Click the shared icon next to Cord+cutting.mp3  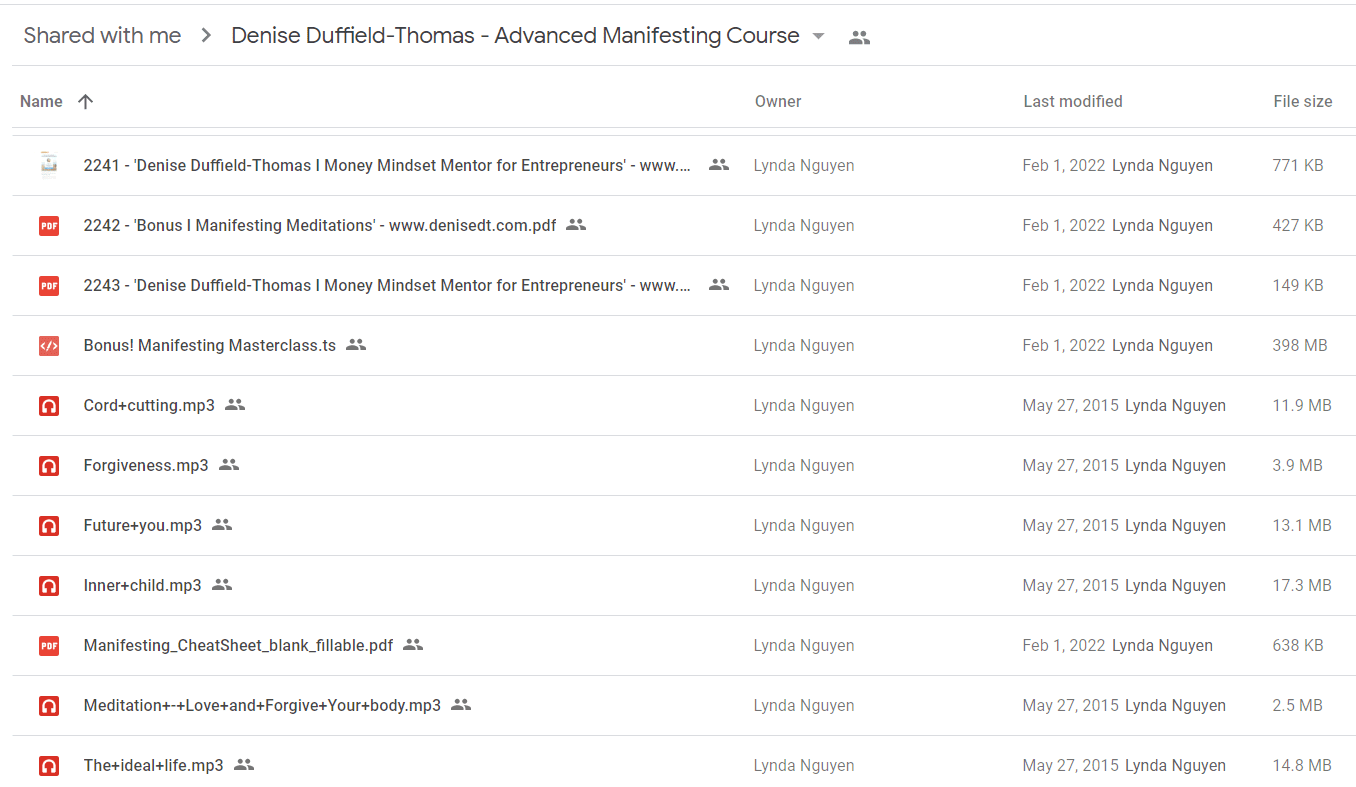235,405
